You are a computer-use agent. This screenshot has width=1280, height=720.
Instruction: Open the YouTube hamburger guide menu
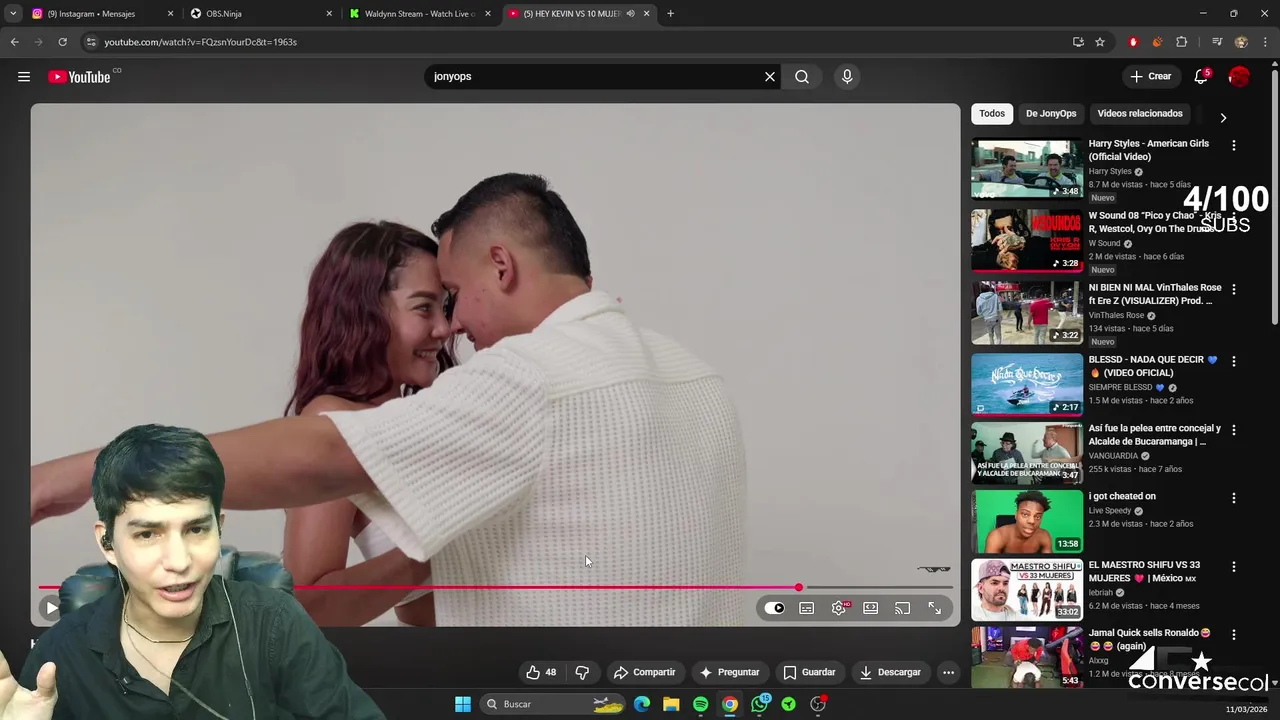[x=24, y=77]
